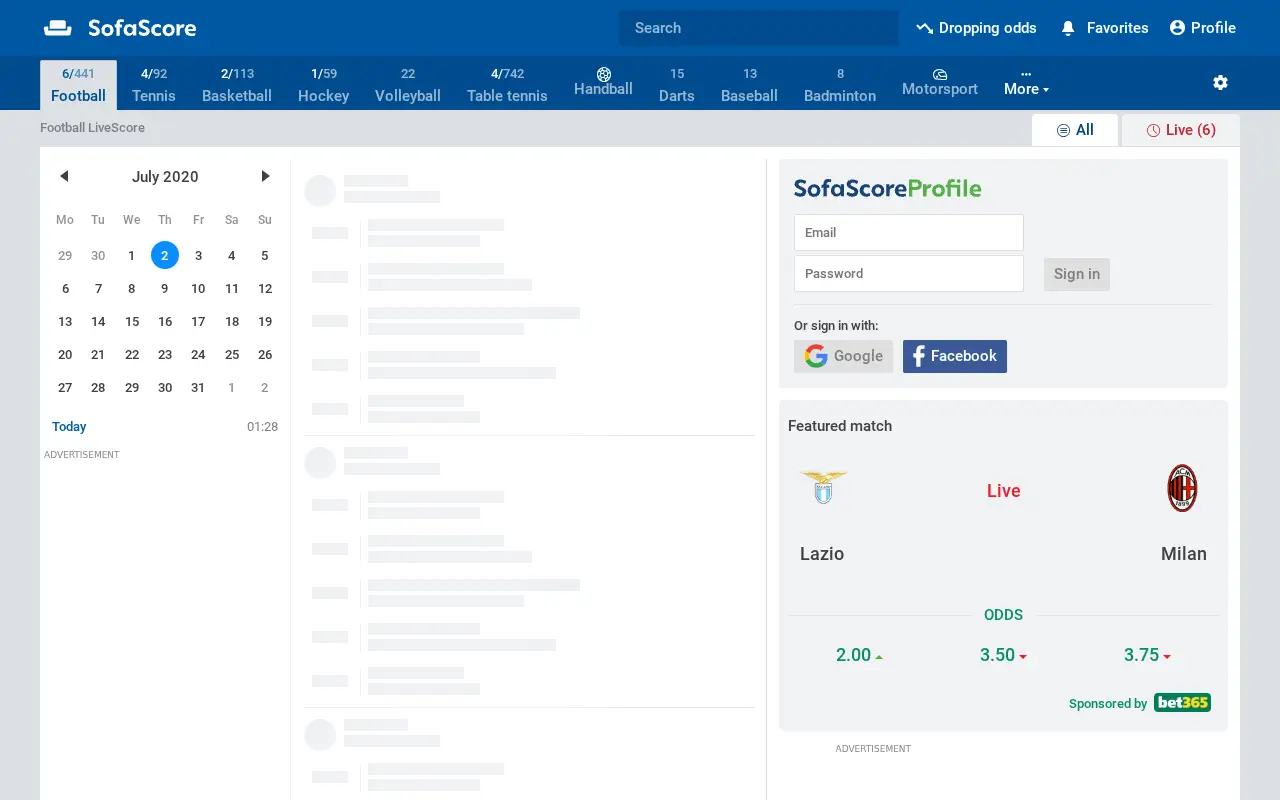Sign in with Facebook
Screen dimensions: 1280x800
pyautogui.click(x=955, y=356)
